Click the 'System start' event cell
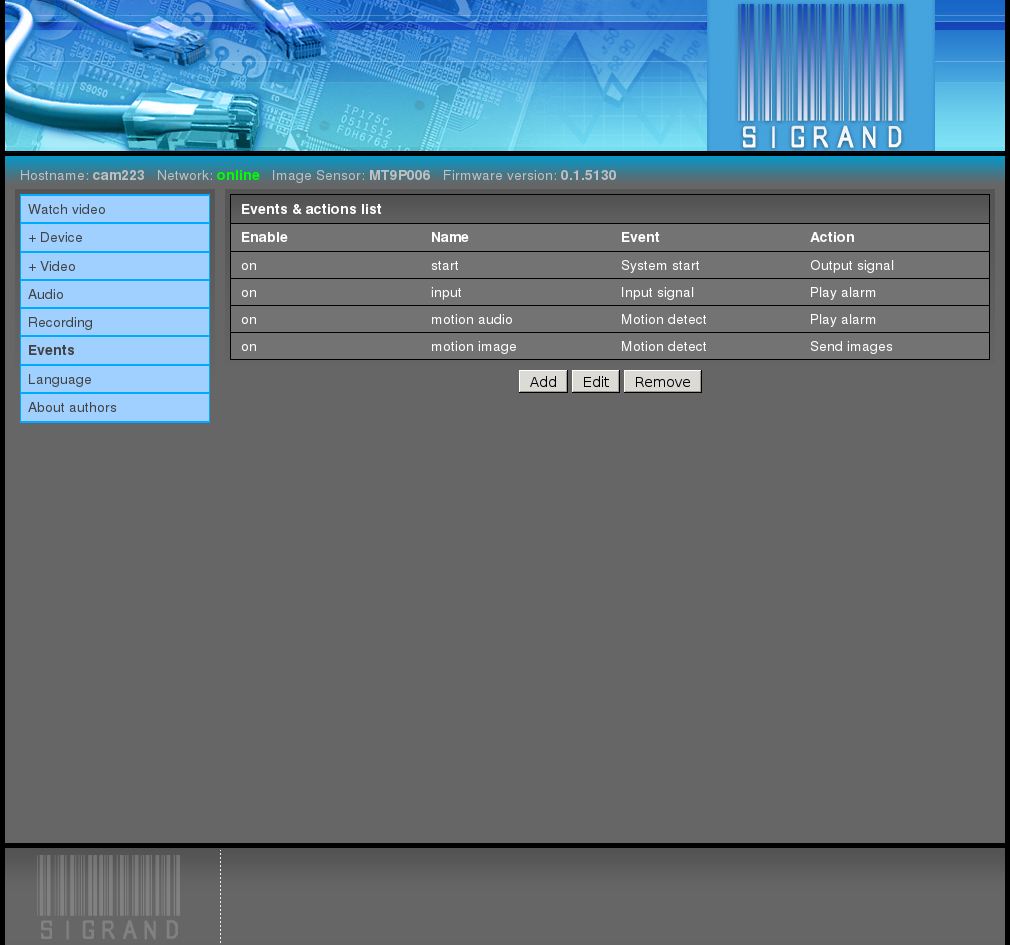1010x945 pixels. tap(660, 265)
